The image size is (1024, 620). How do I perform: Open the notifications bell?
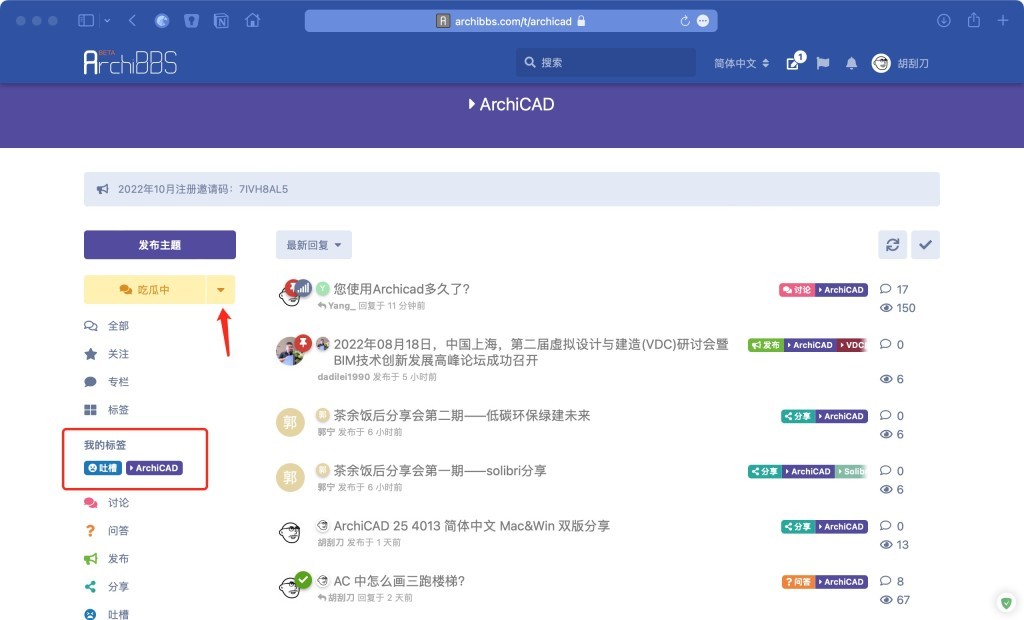[852, 63]
